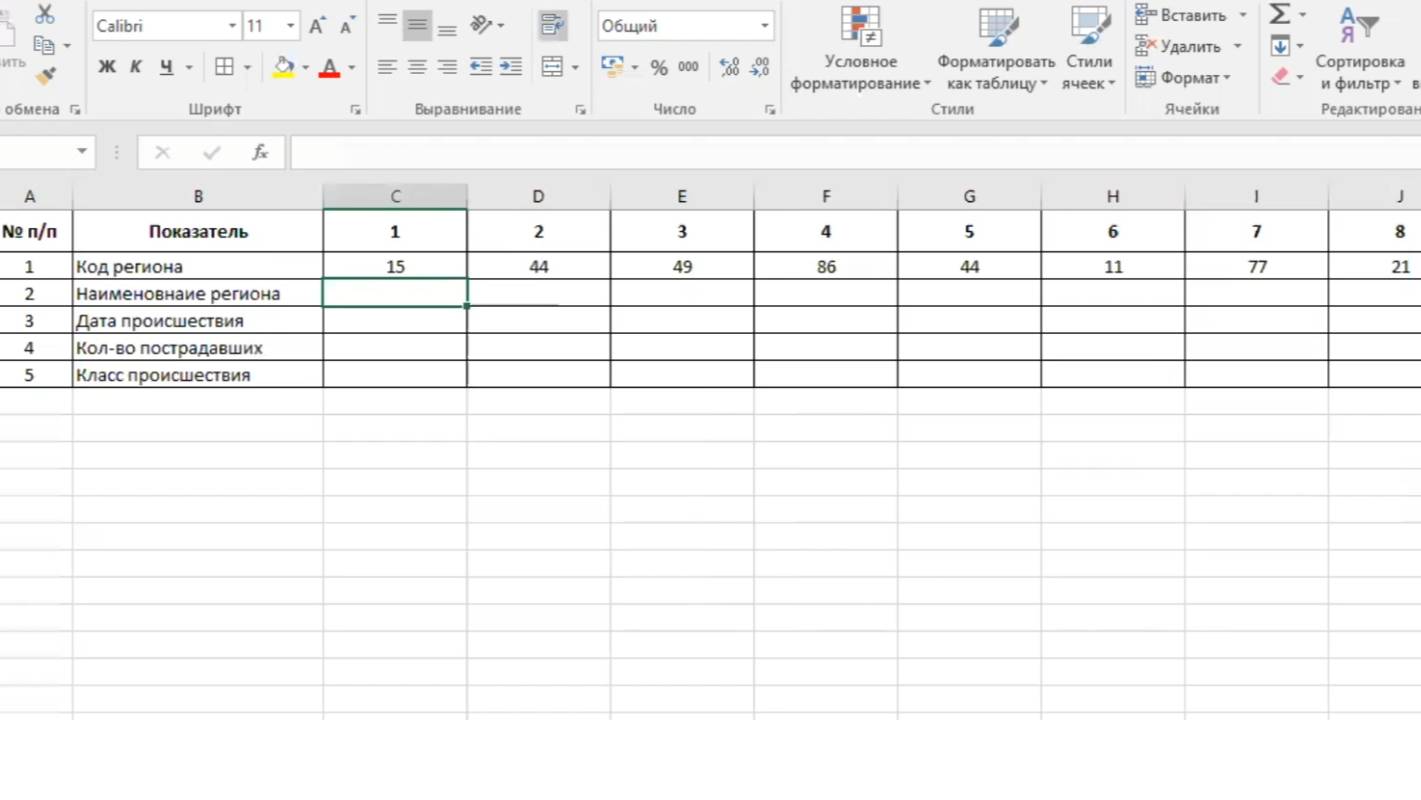Merge and center the selected cells
This screenshot has width=1421, height=800.
pyautogui.click(x=552, y=67)
